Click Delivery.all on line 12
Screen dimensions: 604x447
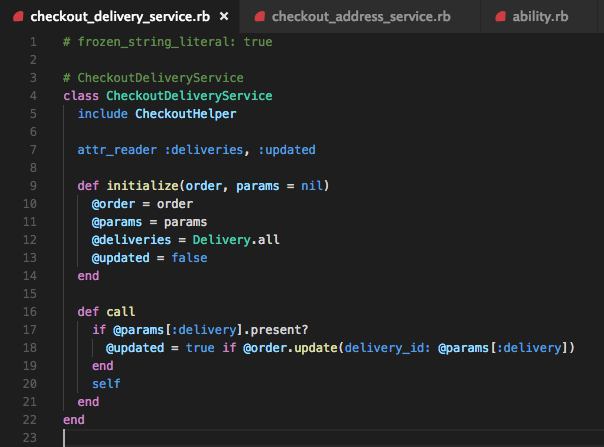pos(236,240)
